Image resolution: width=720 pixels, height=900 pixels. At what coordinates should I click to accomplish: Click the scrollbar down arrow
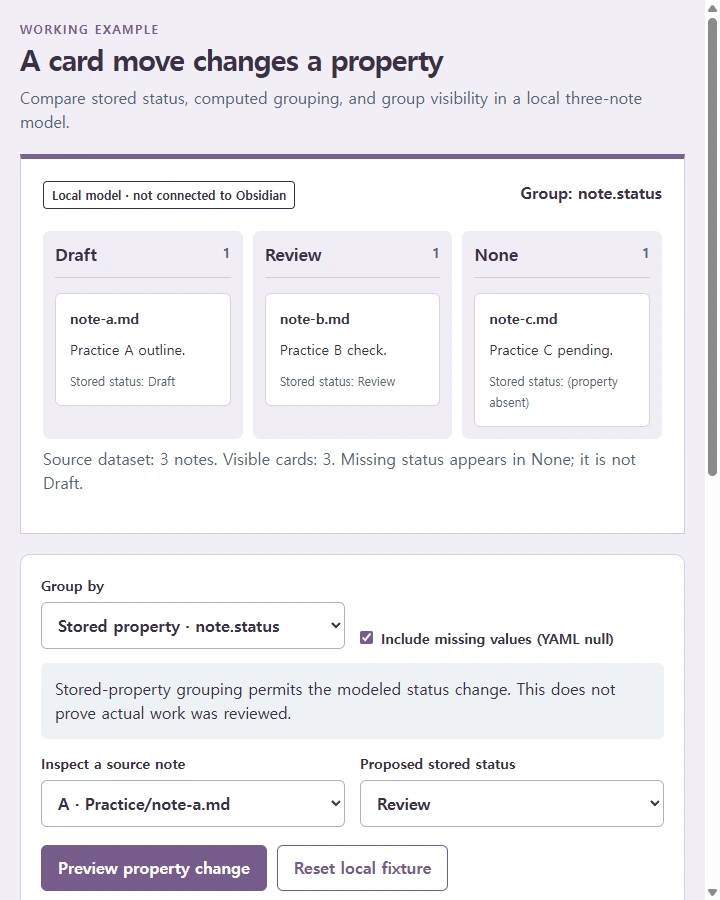pos(713,893)
